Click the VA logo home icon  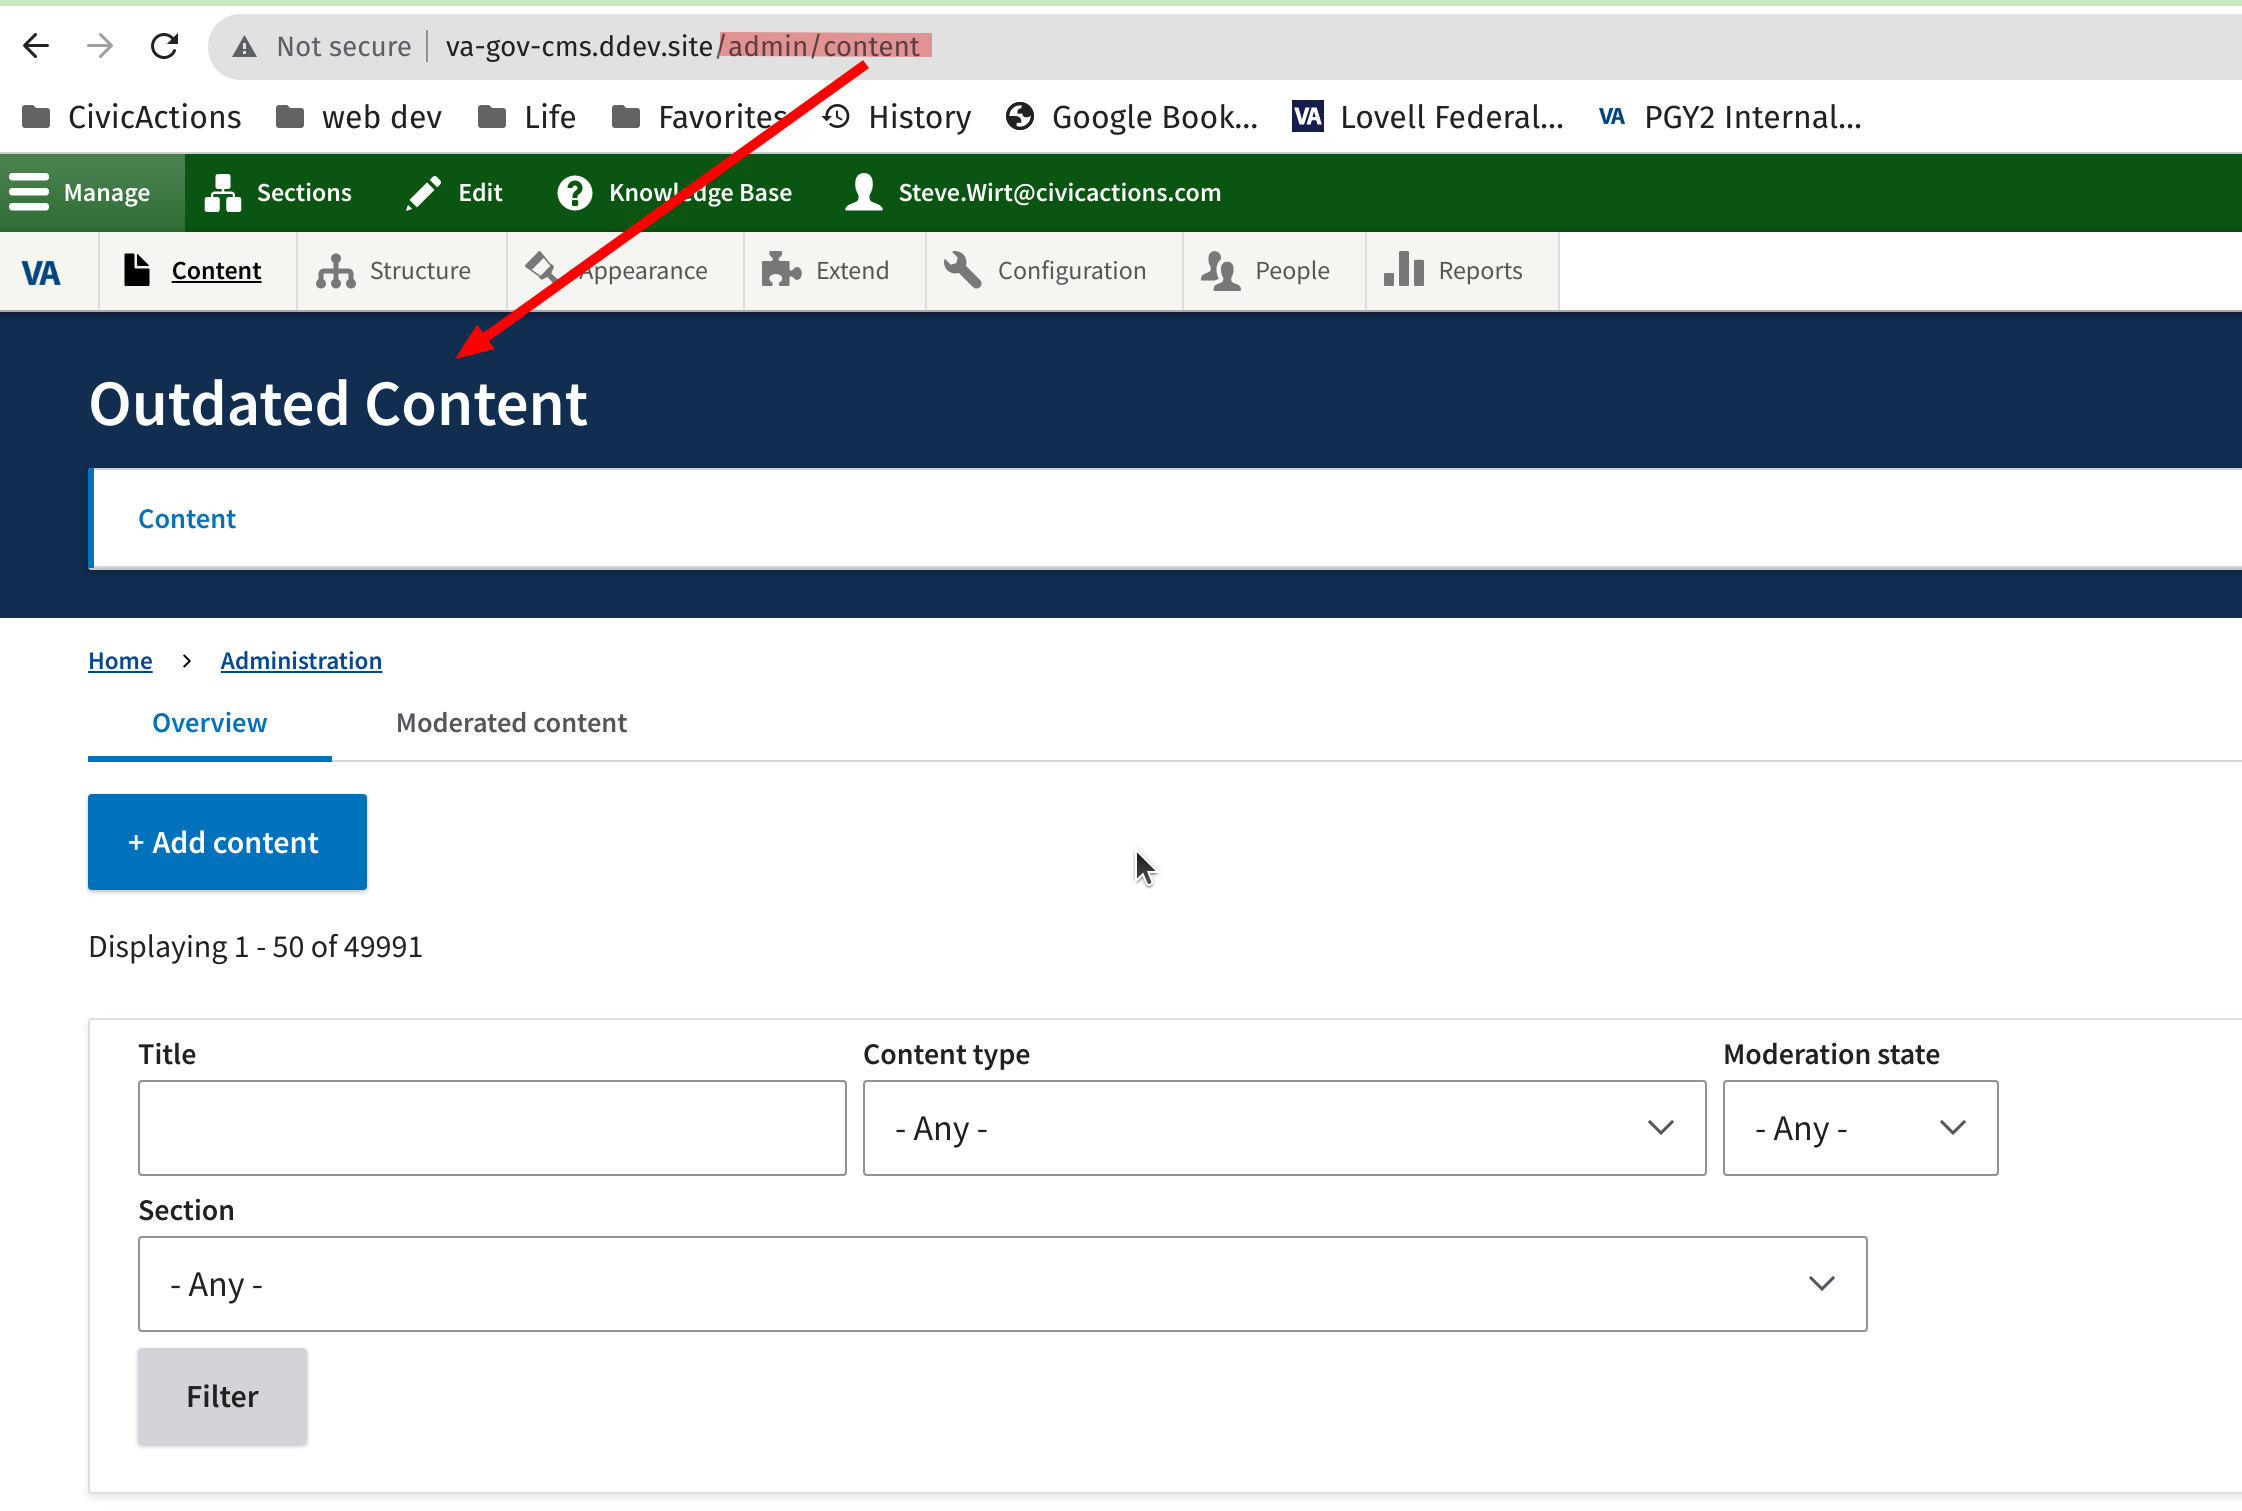click(41, 271)
